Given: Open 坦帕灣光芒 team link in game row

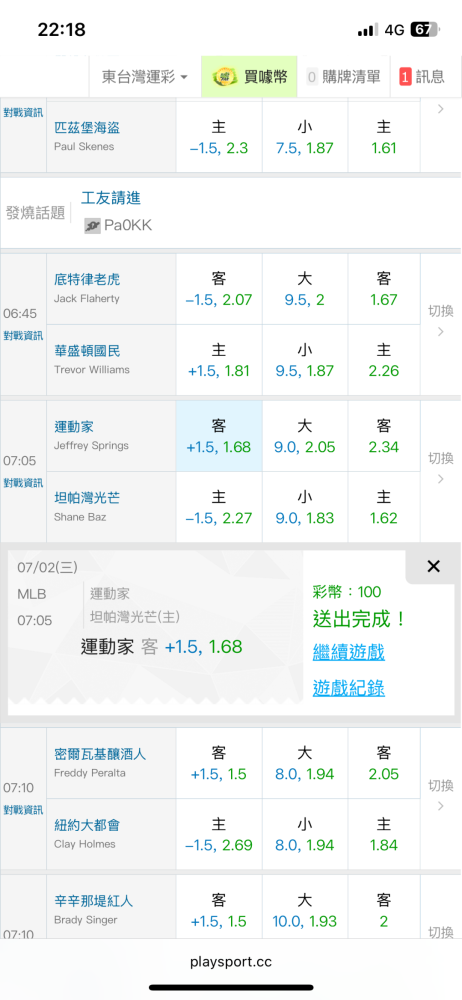Looking at the screenshot, I should pyautogui.click(x=87, y=498).
